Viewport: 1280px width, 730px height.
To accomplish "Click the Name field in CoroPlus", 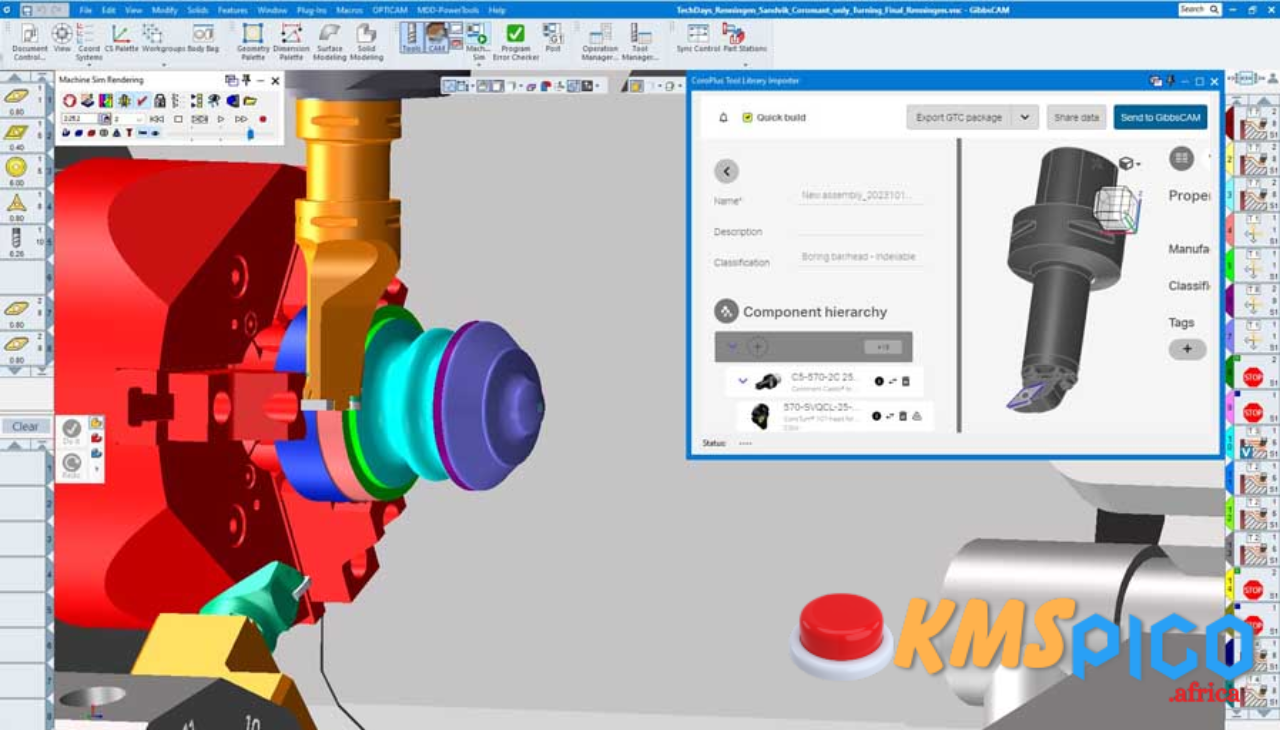I will click(x=861, y=196).
